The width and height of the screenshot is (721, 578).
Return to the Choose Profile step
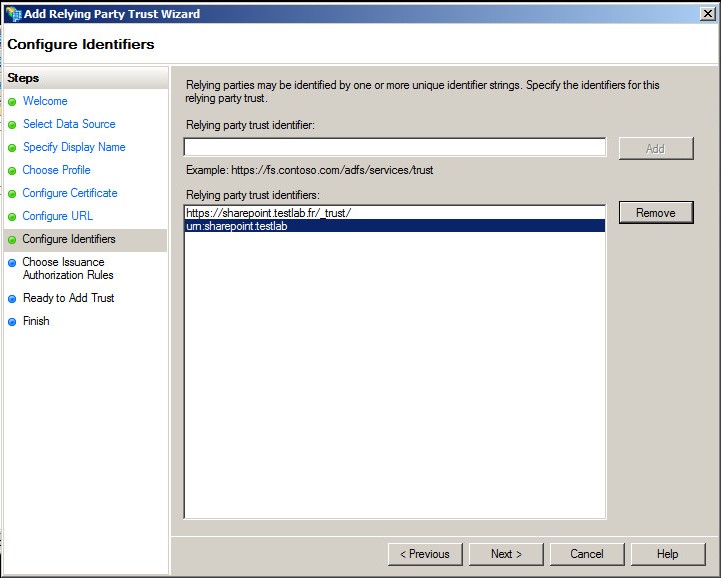coord(57,170)
